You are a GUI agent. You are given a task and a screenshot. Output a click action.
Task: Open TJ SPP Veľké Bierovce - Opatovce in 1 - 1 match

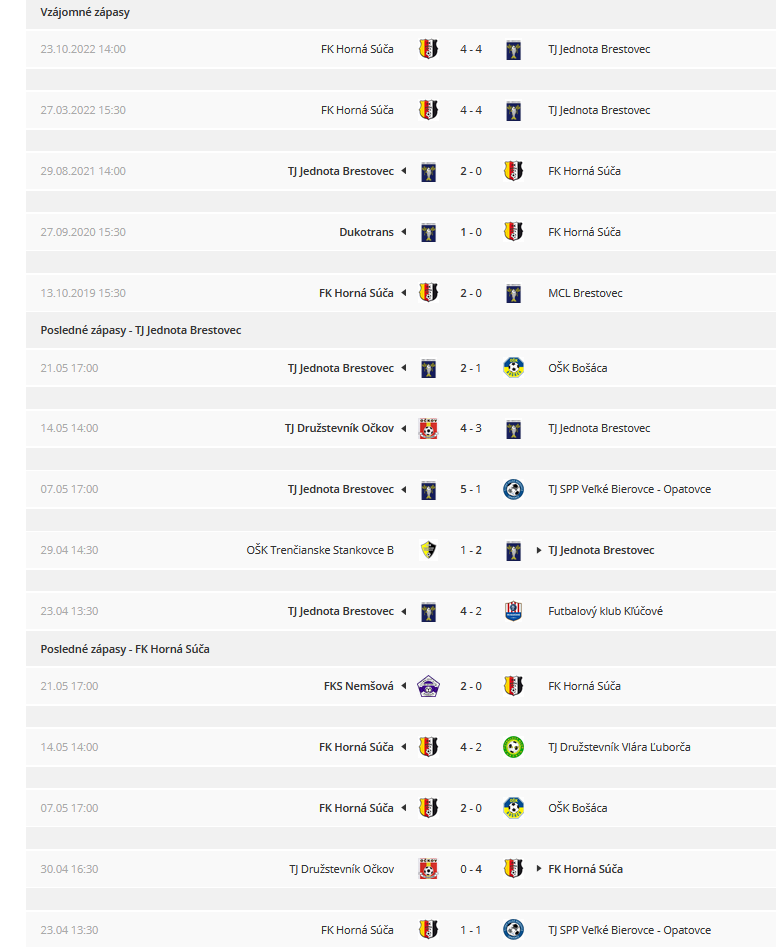[x=629, y=930]
